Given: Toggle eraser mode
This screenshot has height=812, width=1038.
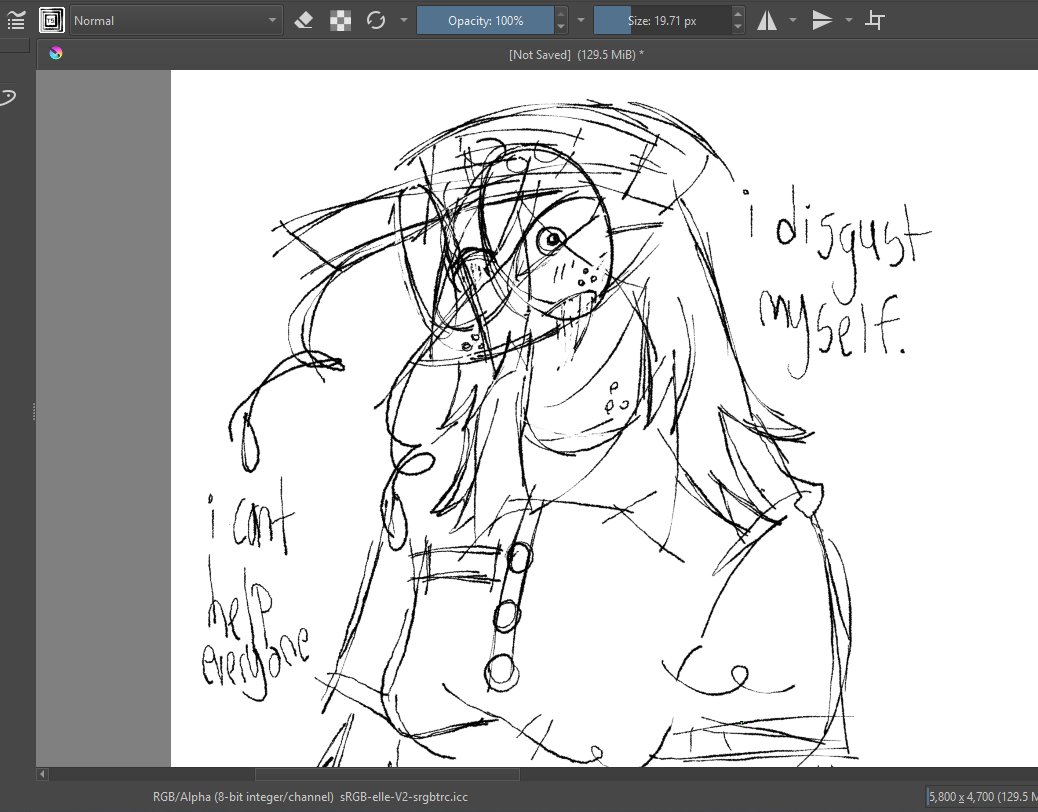Looking at the screenshot, I should point(303,21).
